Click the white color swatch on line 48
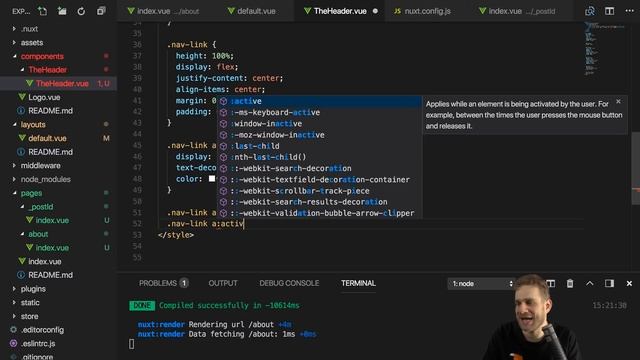Viewport: 640px width, 360px height. pos(212,179)
